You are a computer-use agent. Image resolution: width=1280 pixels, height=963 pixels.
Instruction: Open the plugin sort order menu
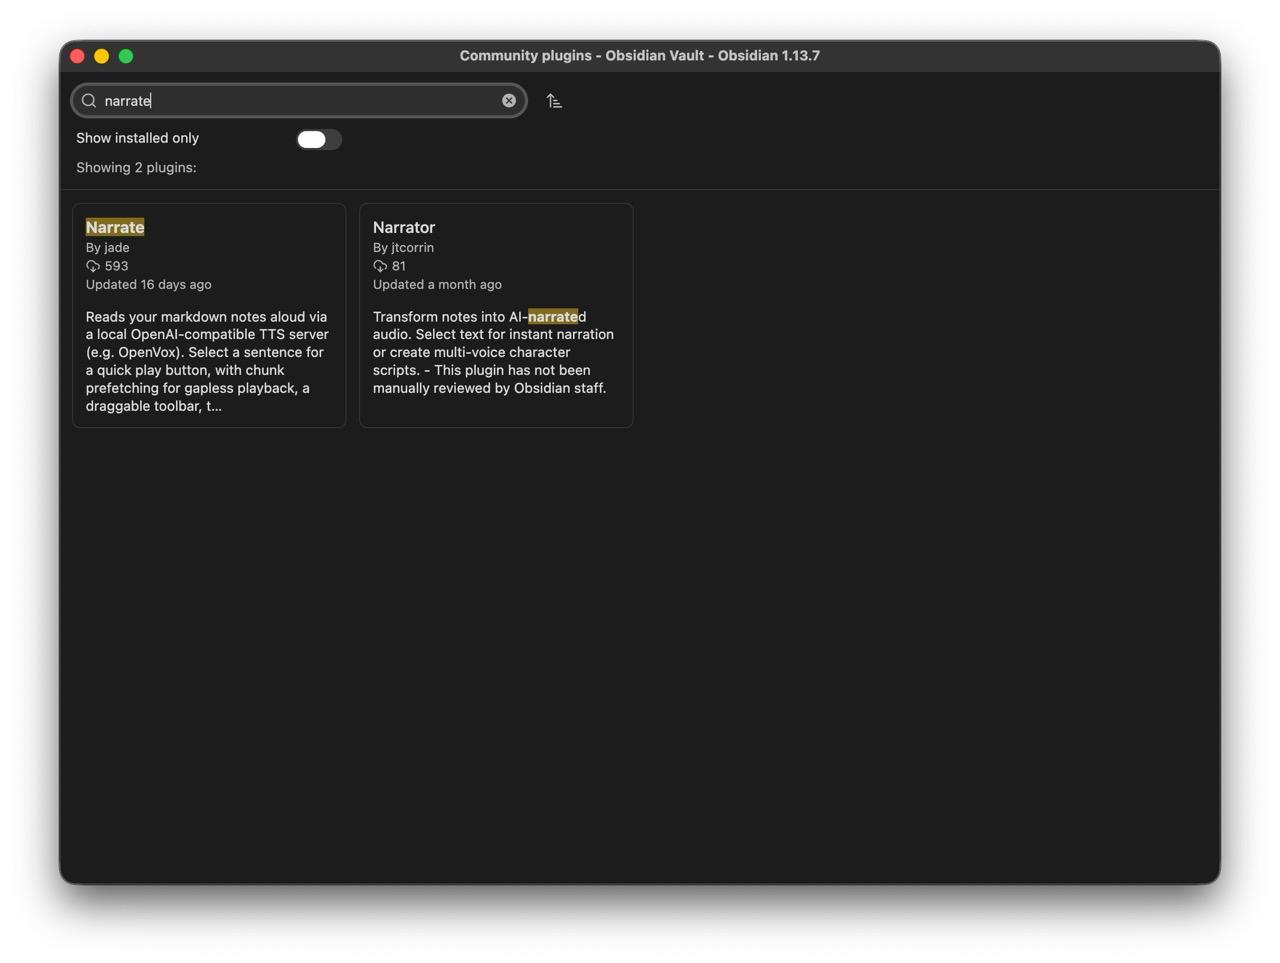(554, 101)
